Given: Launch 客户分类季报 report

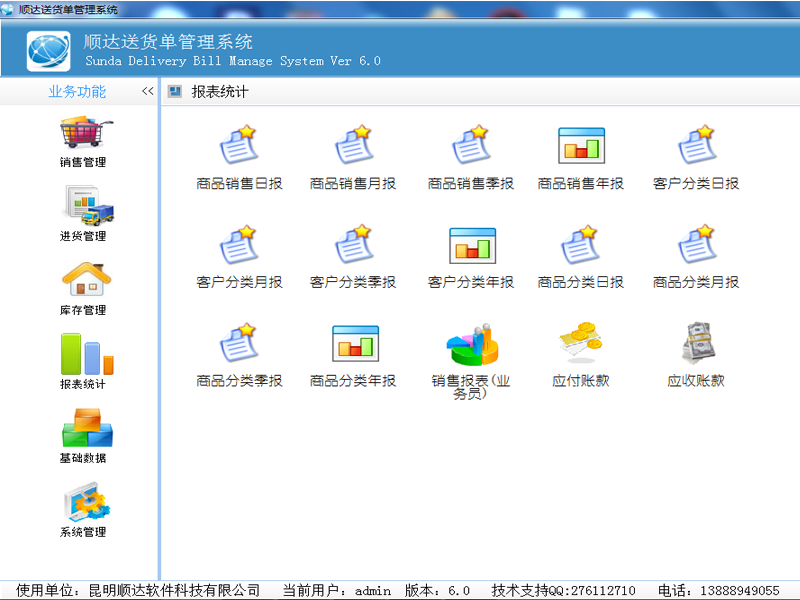Looking at the screenshot, I should pos(353,246).
